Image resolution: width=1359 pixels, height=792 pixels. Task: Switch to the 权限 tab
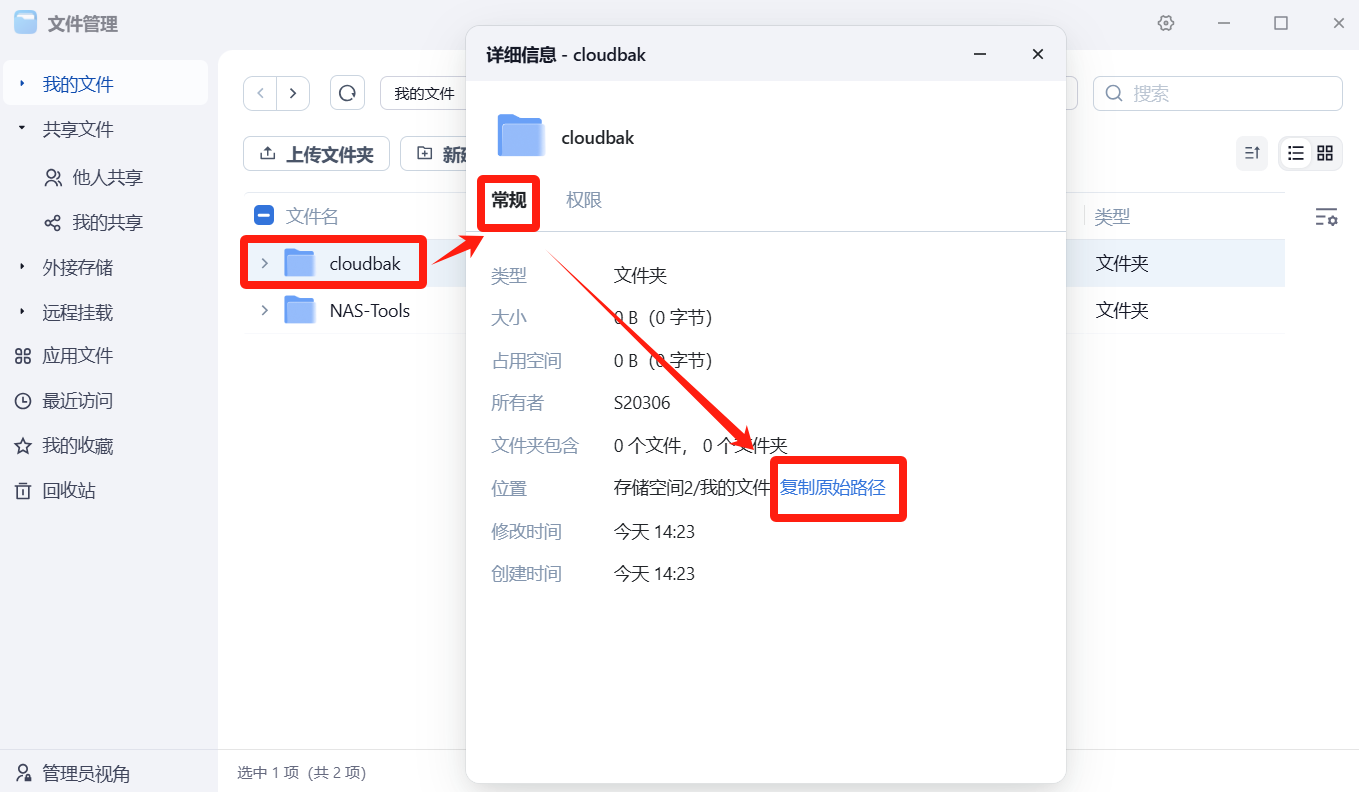pos(584,200)
